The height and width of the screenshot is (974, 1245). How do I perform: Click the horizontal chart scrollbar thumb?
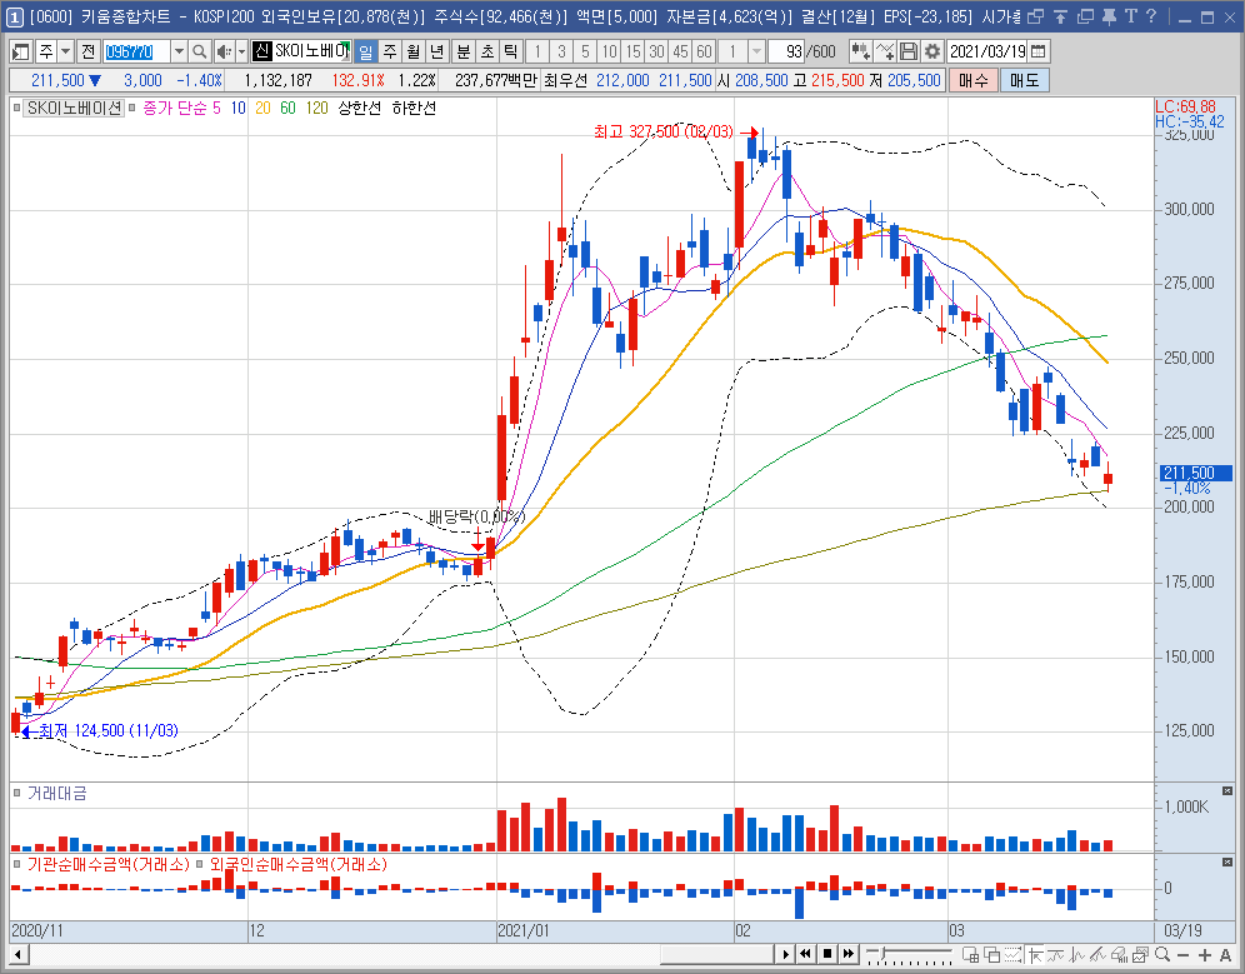point(717,954)
